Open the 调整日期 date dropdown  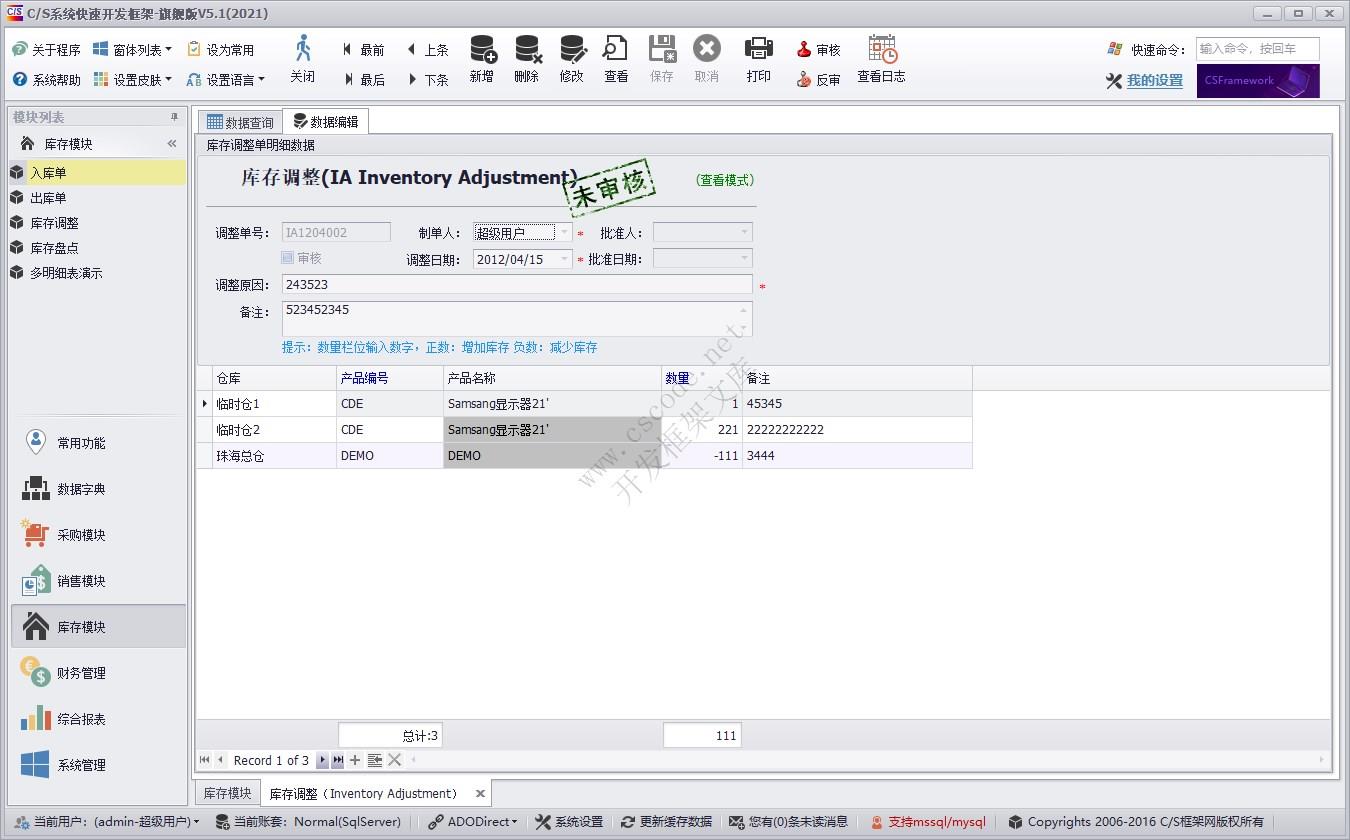pos(564,259)
